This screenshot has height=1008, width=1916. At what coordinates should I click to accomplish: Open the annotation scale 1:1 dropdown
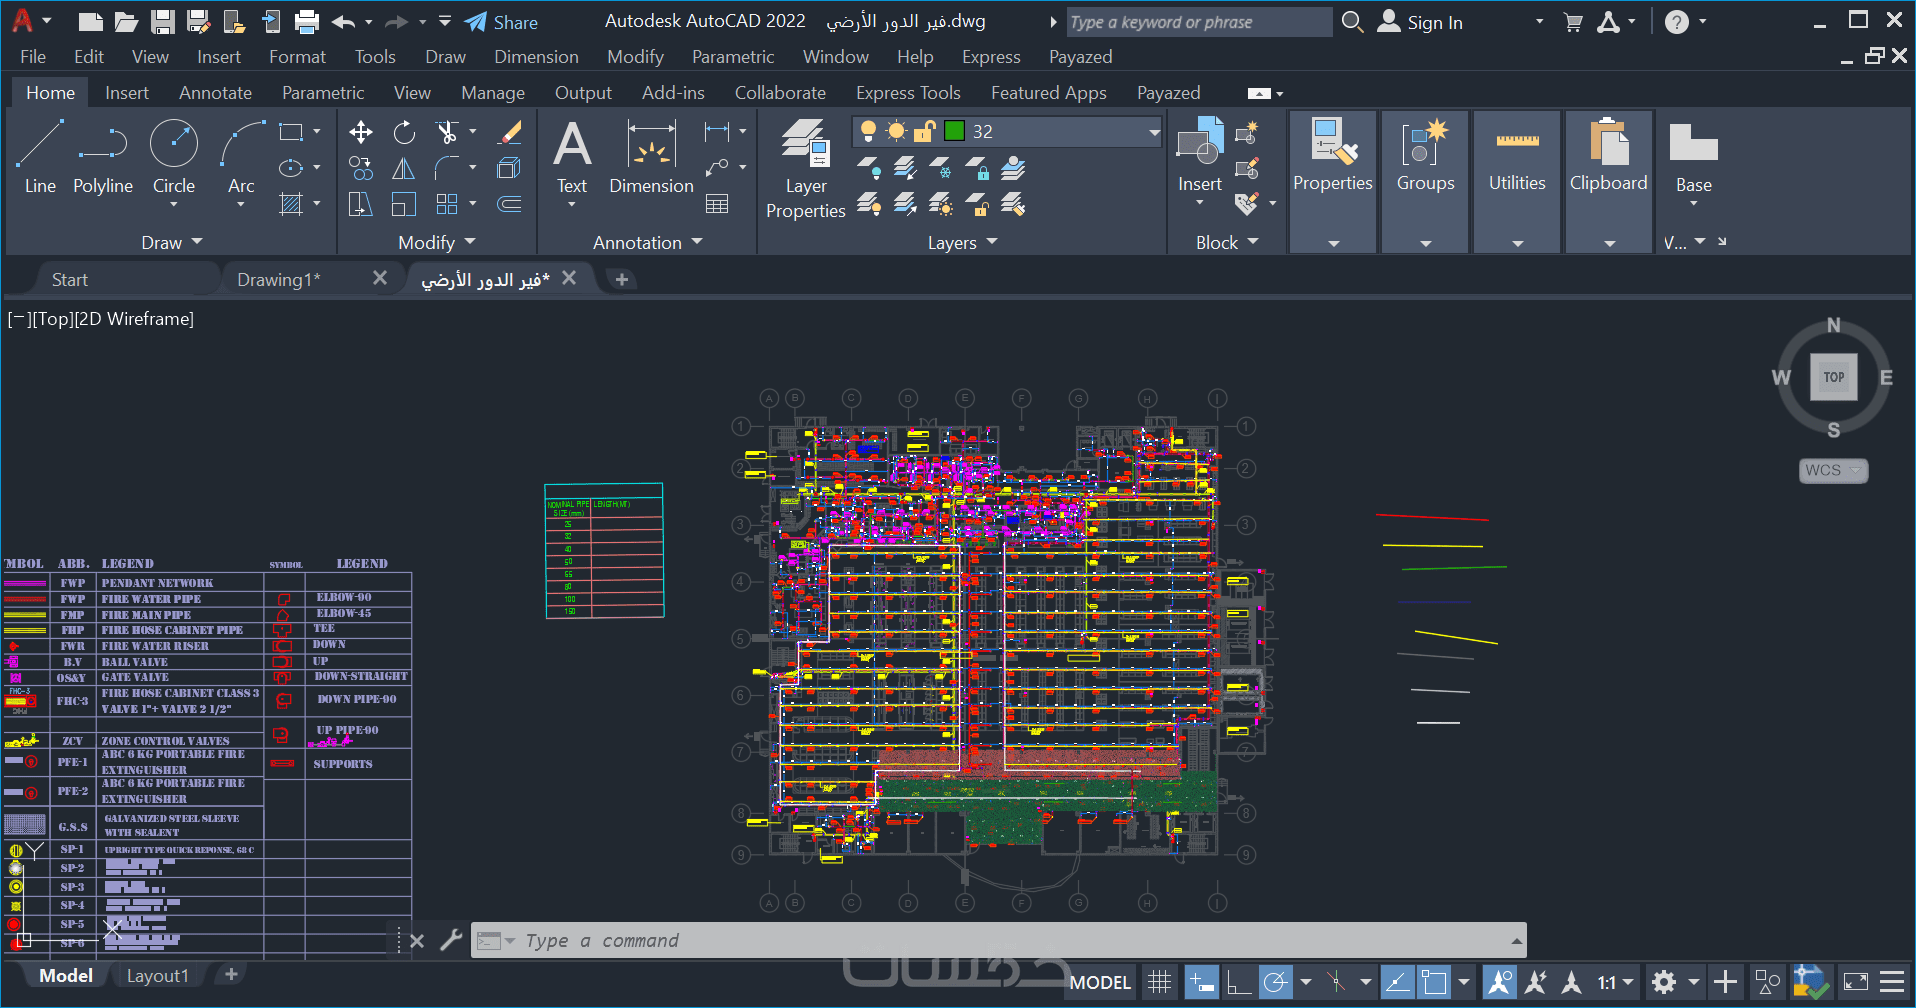tap(1614, 982)
